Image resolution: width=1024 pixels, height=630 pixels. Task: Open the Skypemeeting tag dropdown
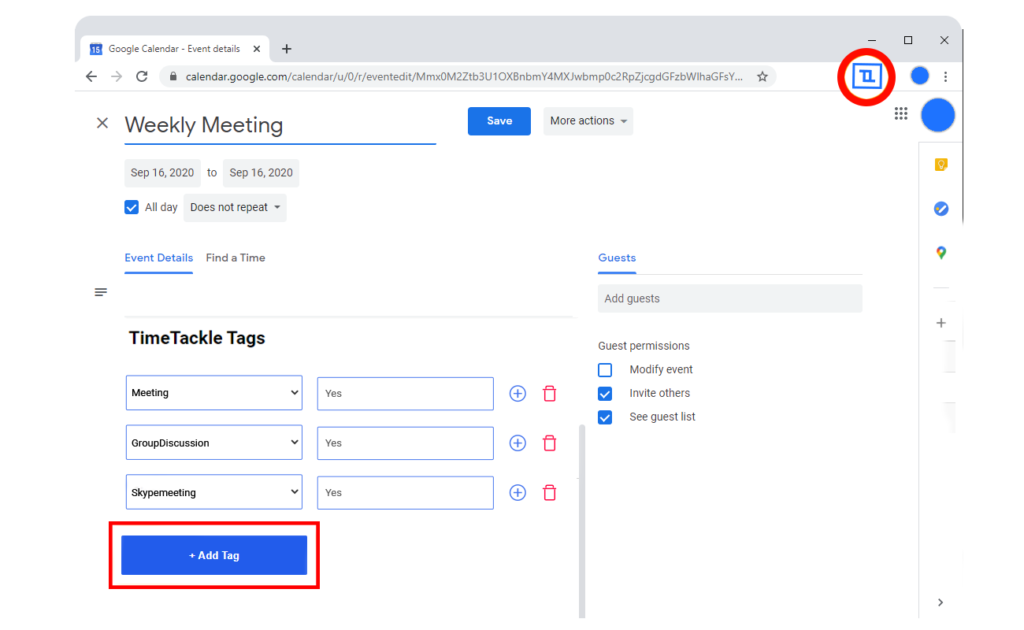[213, 492]
